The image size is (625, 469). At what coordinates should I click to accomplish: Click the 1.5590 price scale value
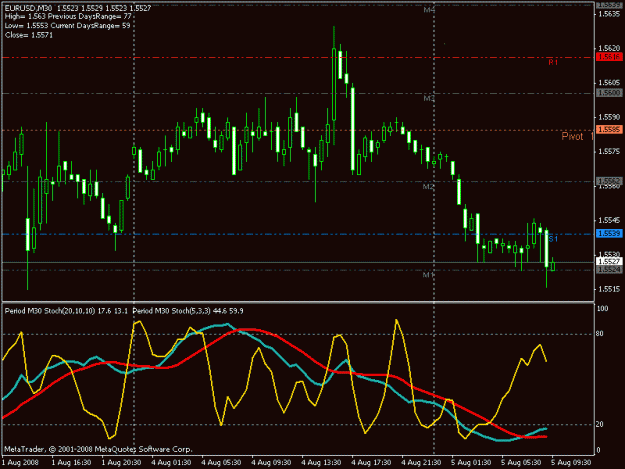(x=609, y=117)
